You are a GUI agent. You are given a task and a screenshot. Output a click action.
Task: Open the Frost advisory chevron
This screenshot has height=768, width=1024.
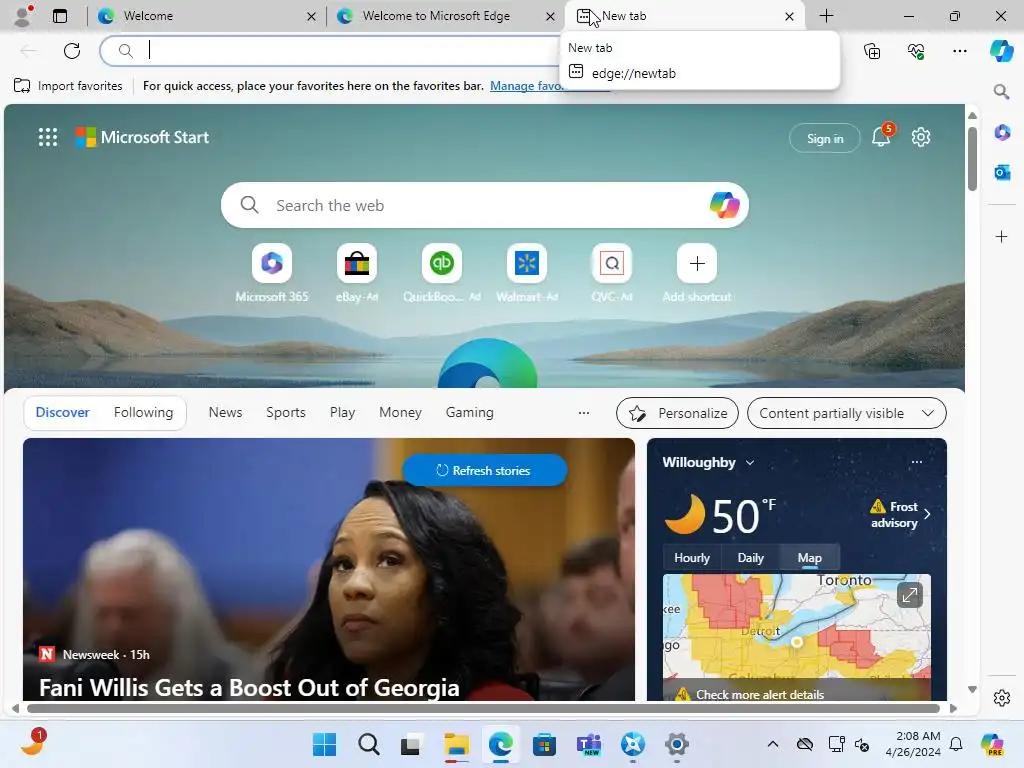[927, 514]
